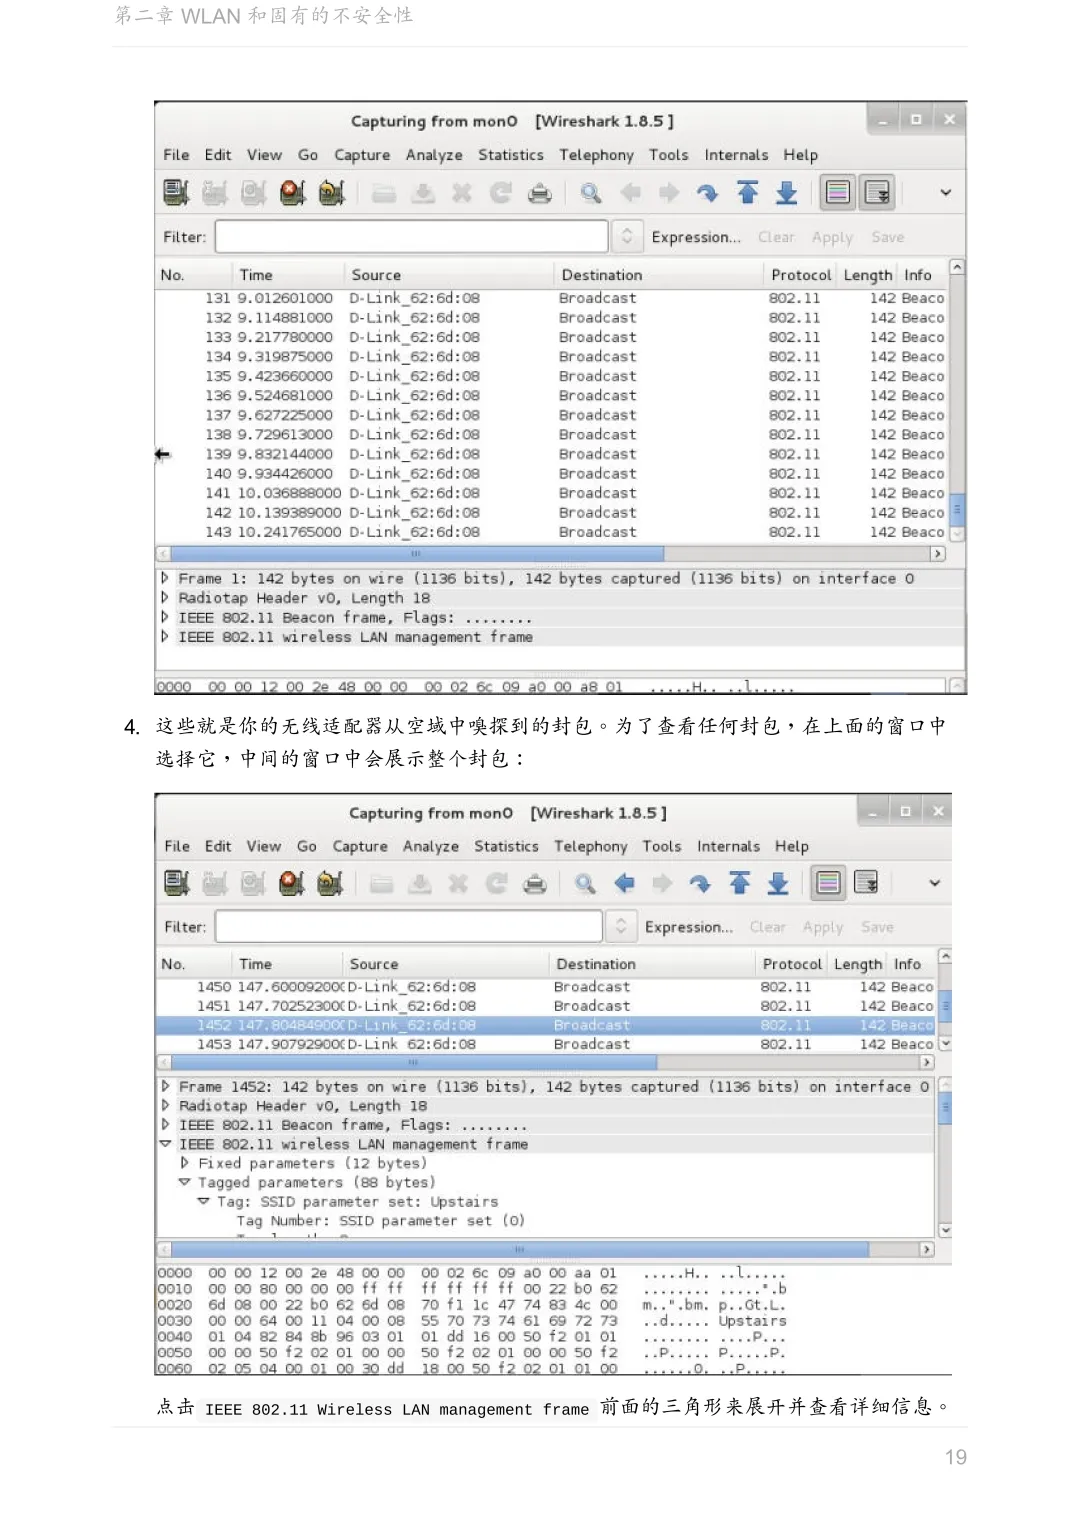The image size is (1080, 1527).
Task: Go forward in packet history in lower window
Action: tap(662, 884)
